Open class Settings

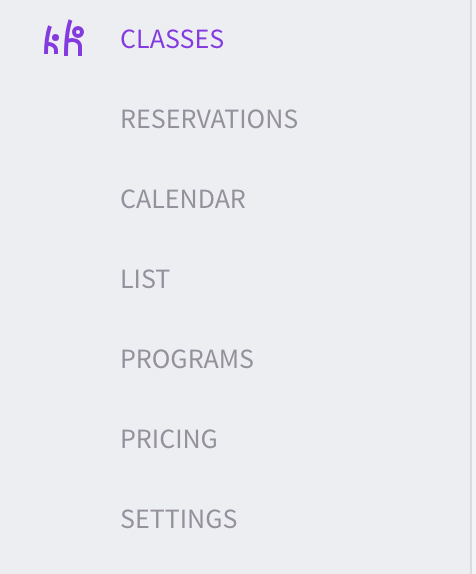(x=179, y=519)
